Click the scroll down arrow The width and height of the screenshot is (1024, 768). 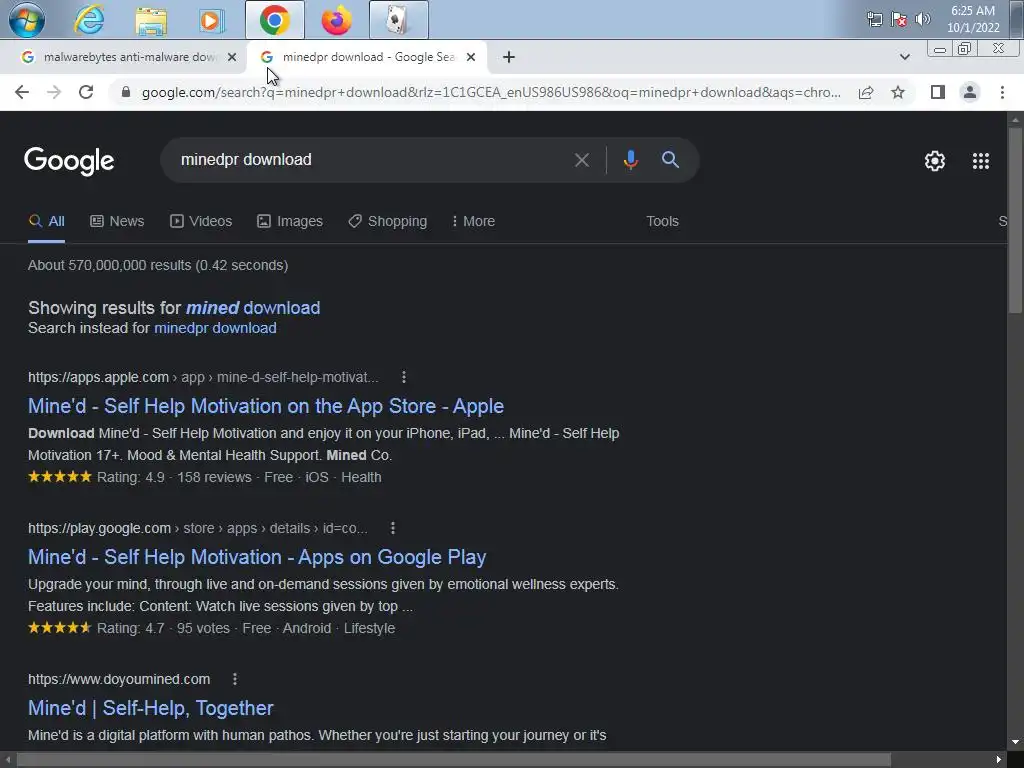pyautogui.click(x=1015, y=742)
